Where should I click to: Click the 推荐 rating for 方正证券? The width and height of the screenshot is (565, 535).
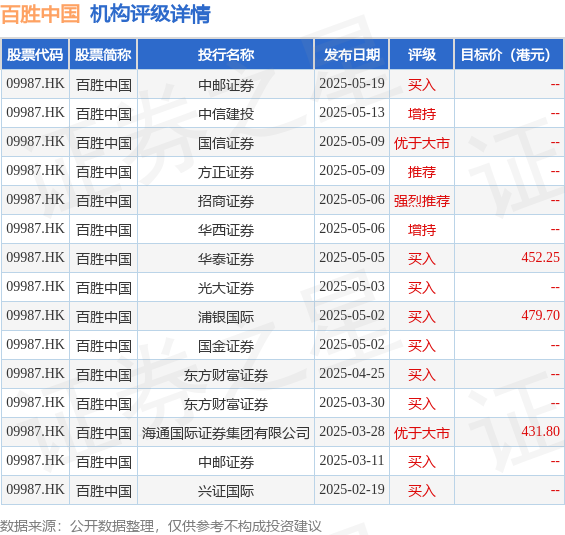point(422,172)
